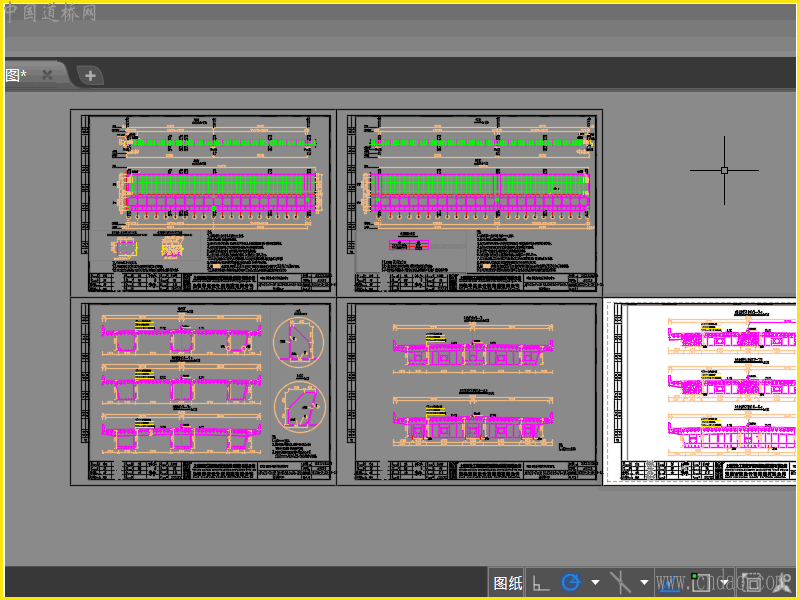Expand polar tracking angle dropdown arrow
This screenshot has width=800, height=600.
(595, 583)
